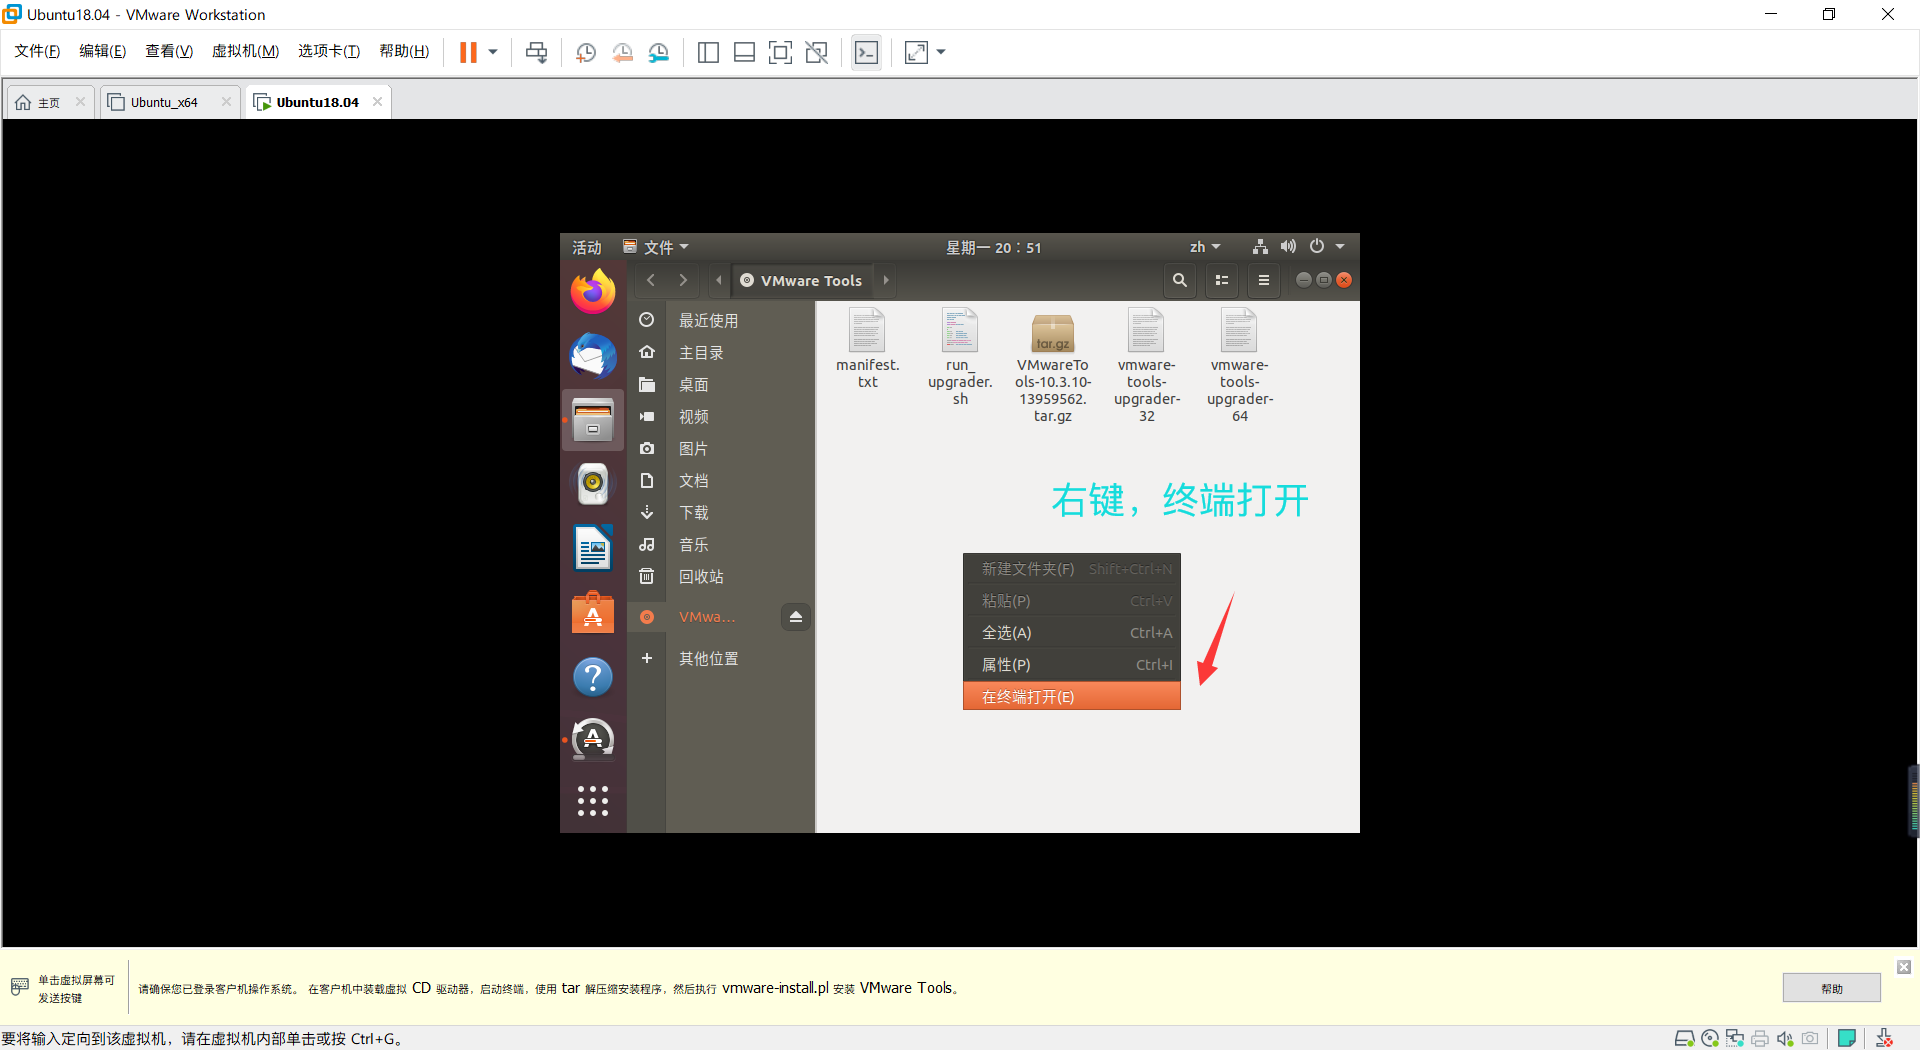Search files with the magnifier button
This screenshot has height=1050, width=1920.
click(x=1180, y=280)
